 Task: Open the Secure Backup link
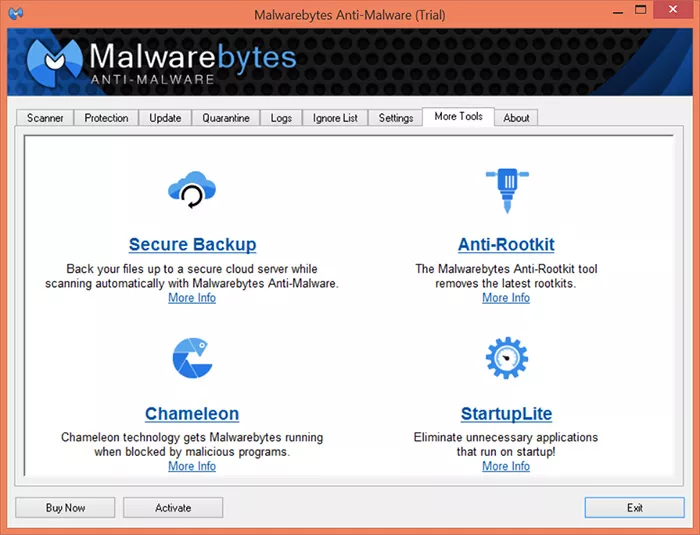192,244
